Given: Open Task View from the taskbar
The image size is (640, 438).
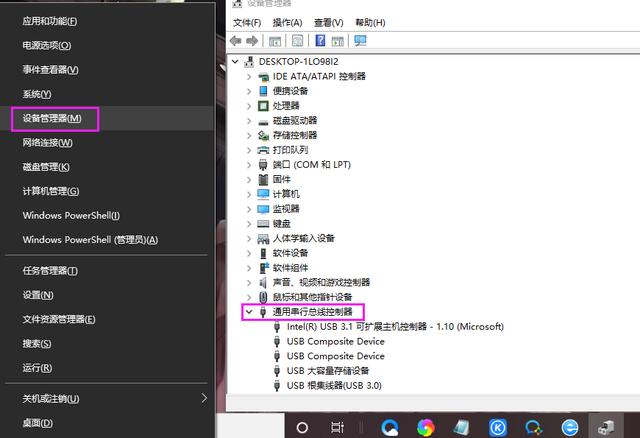Looking at the screenshot, I should point(338,427).
